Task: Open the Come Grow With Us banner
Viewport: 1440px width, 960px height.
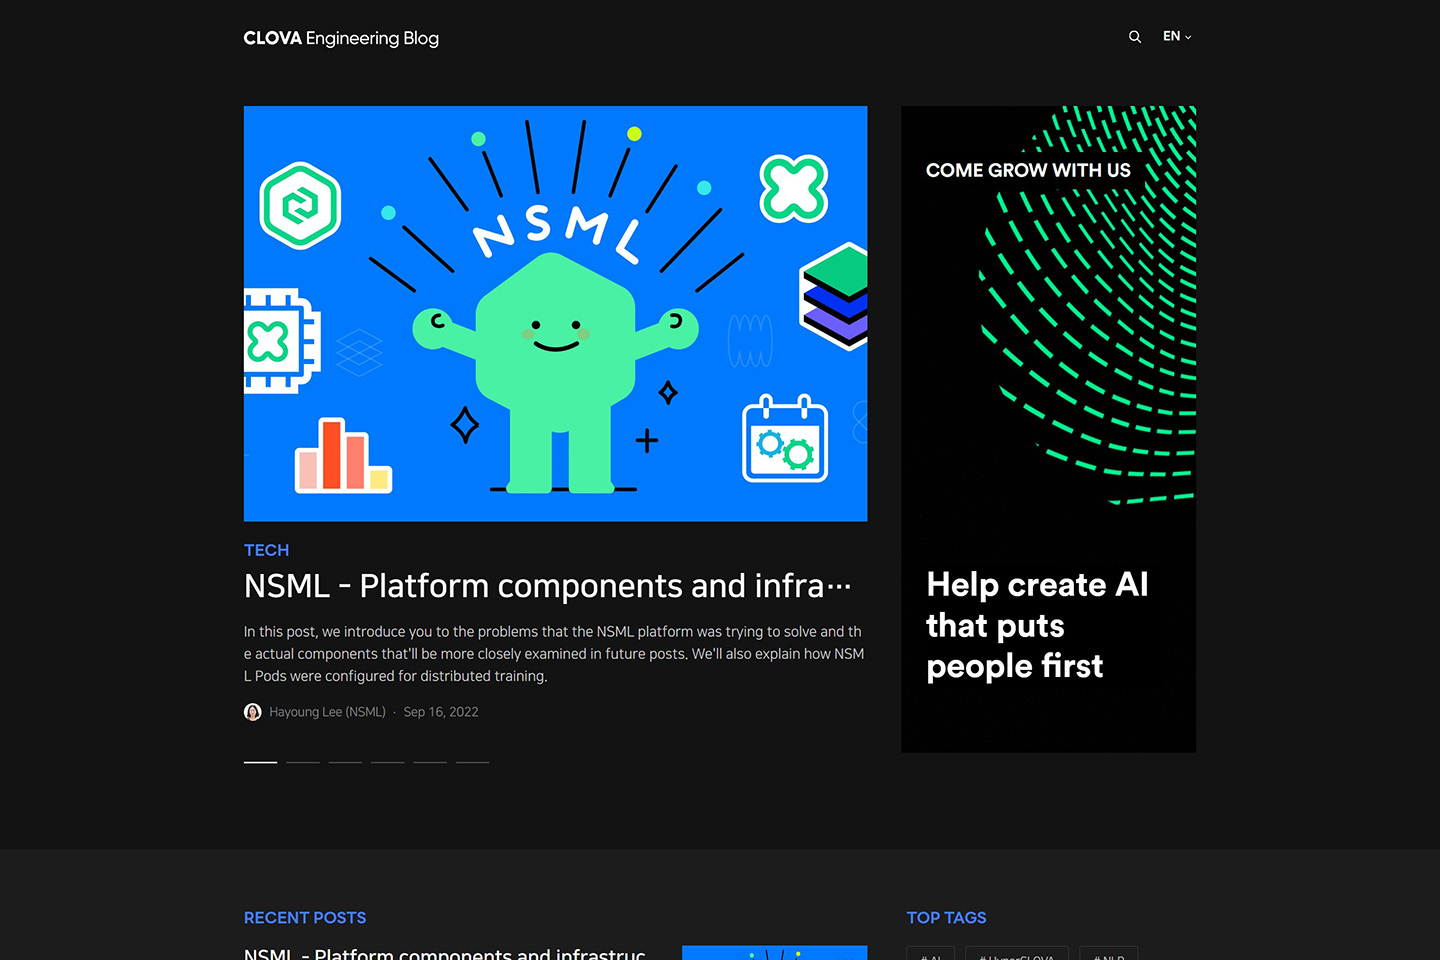Action: [1048, 429]
